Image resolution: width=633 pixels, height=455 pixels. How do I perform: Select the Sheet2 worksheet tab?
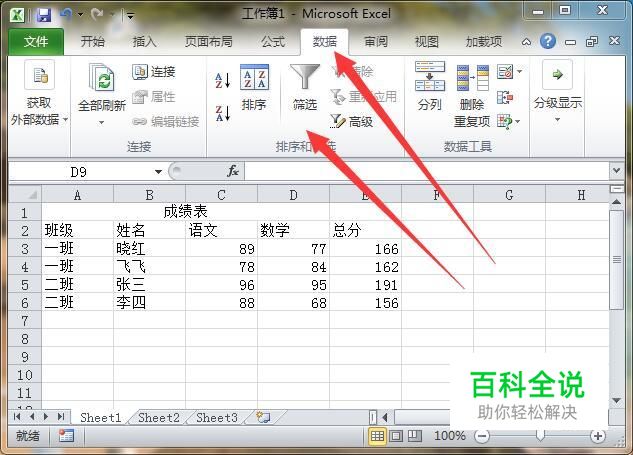(x=159, y=417)
